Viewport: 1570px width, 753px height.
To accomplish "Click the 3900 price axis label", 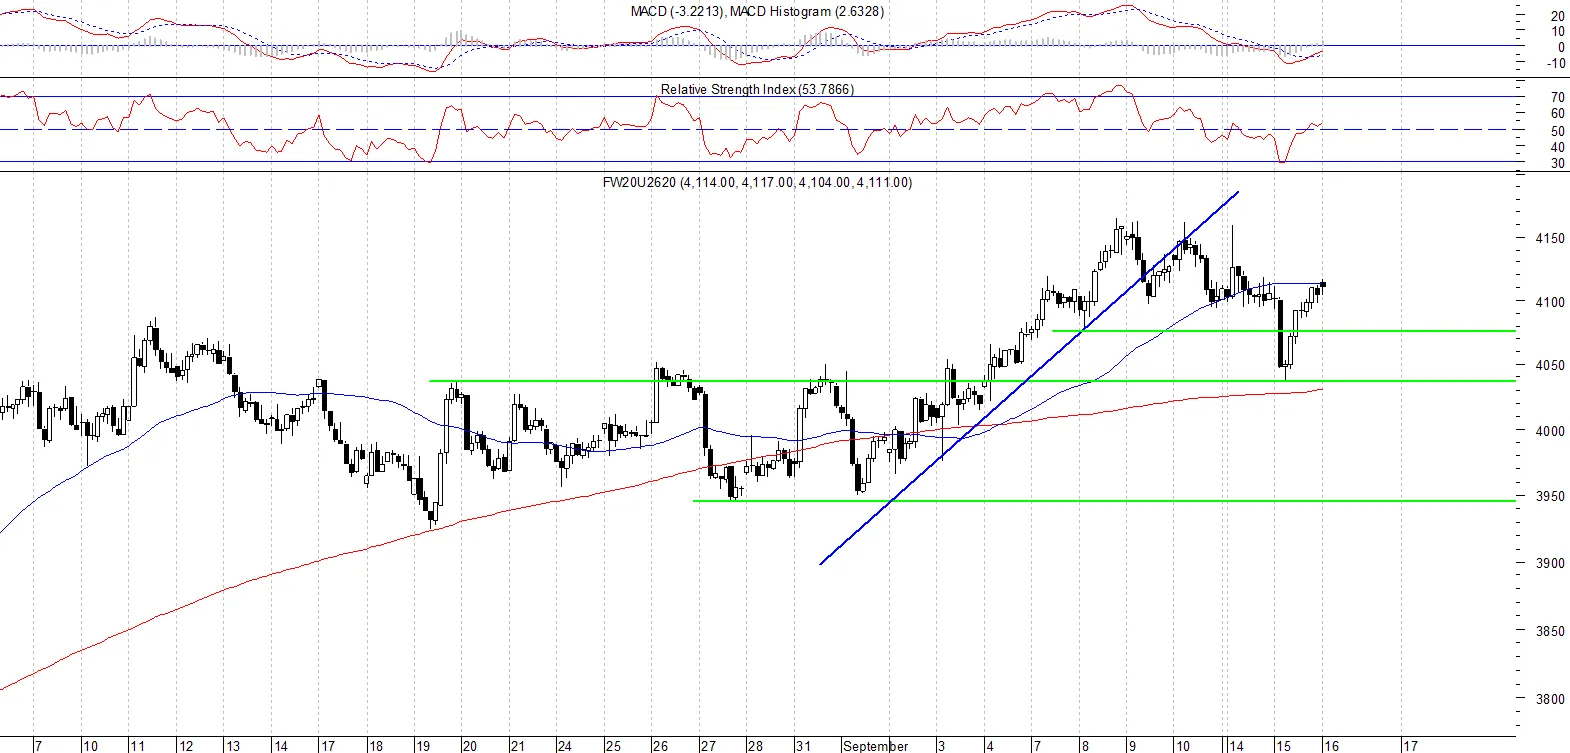I will coord(1550,563).
